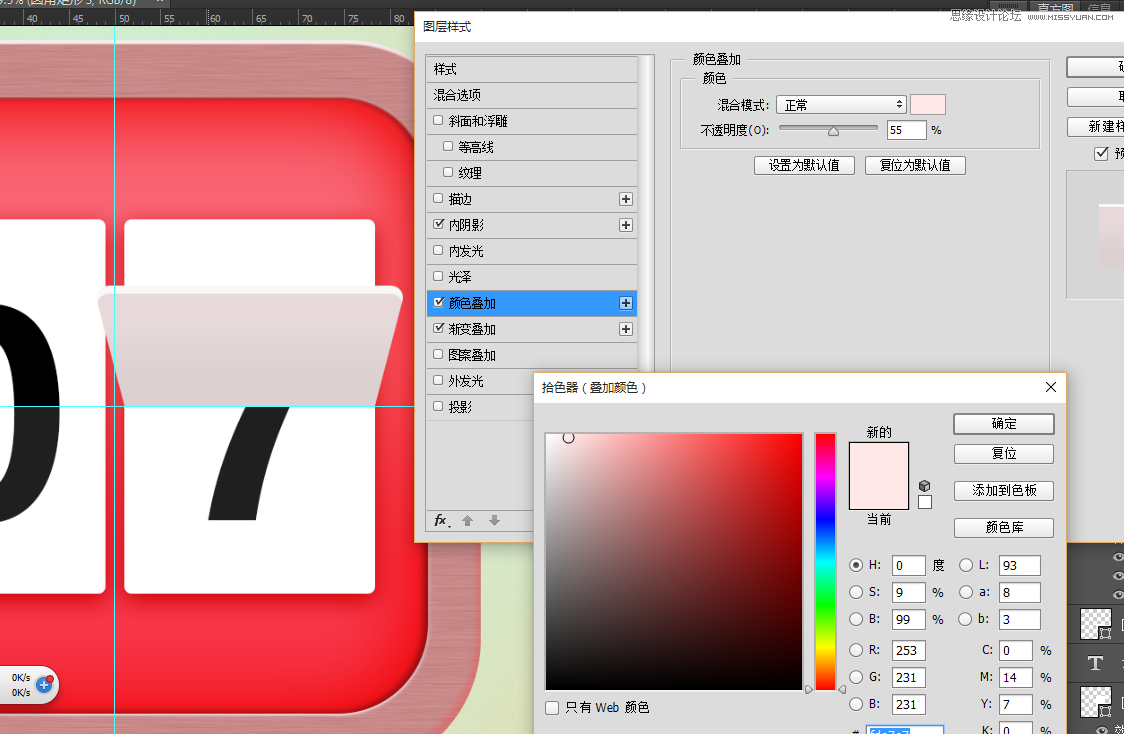Click 确定 in the color picker
Viewport: 1124px width, 734px height.
(x=1003, y=424)
